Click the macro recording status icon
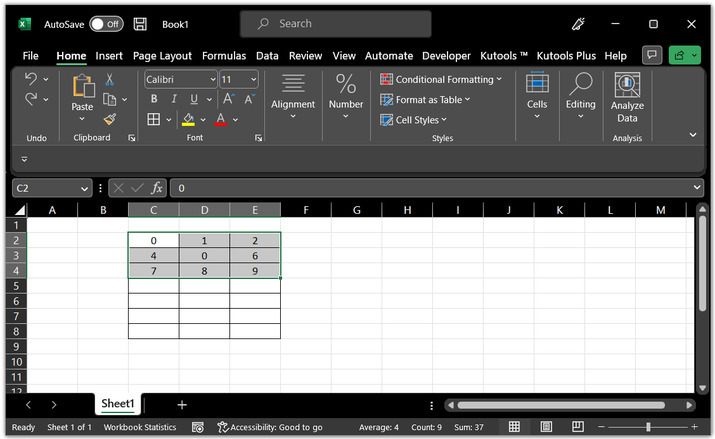The width and height of the screenshot is (715, 439). click(x=198, y=427)
